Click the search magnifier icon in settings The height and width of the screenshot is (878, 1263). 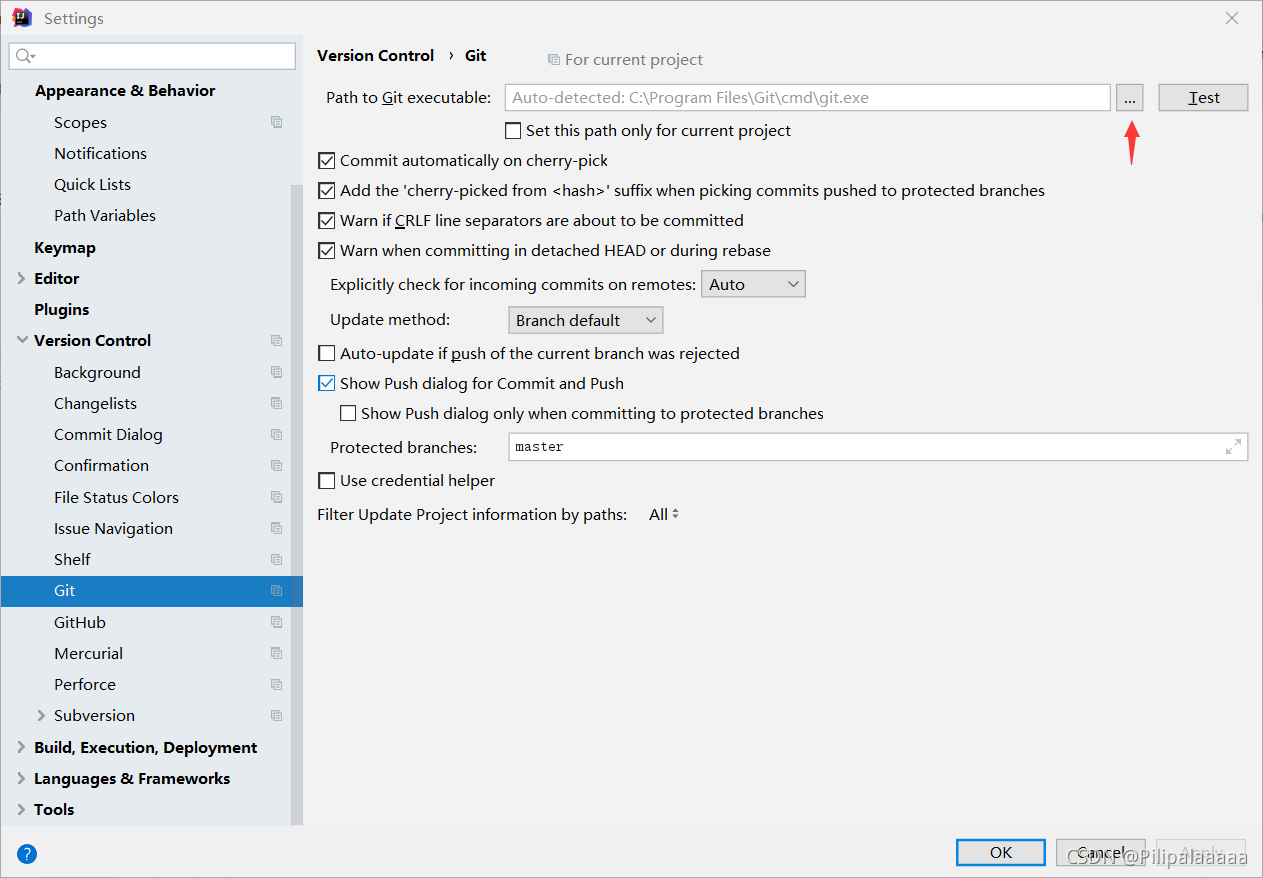24,56
